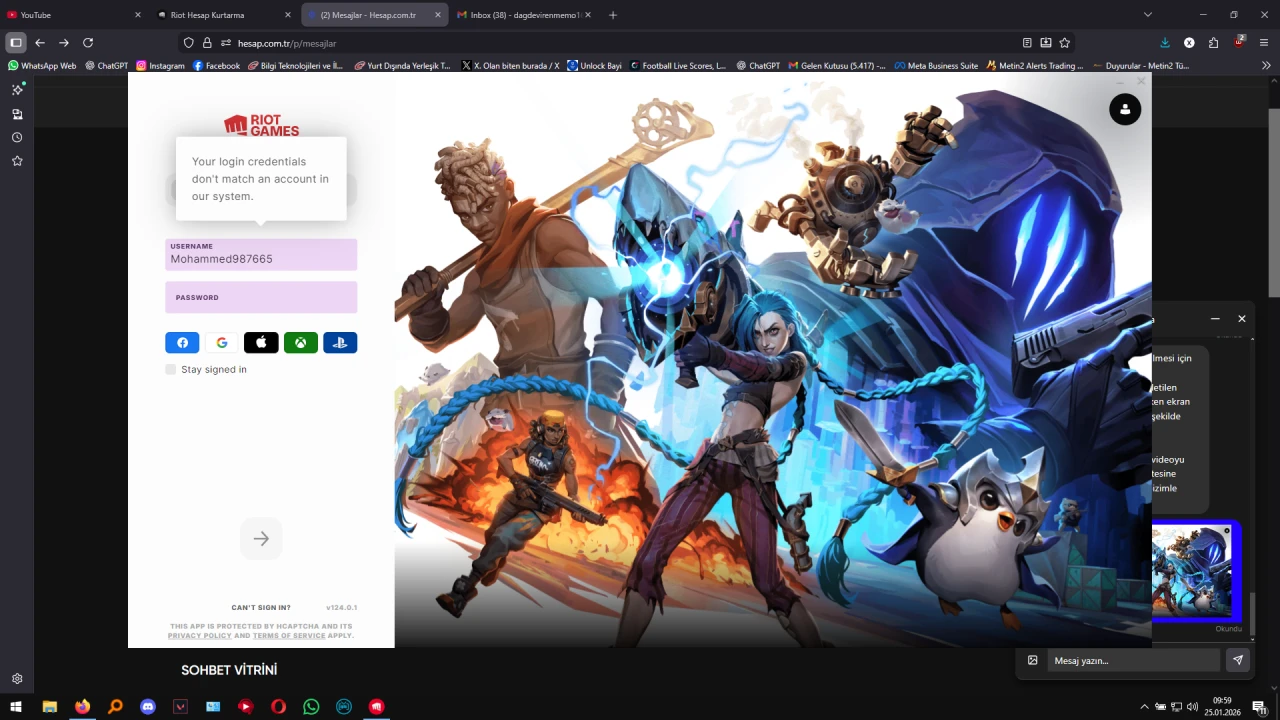Close the enlarged image overlay
Viewport: 1280px width, 720px height.
1141,81
